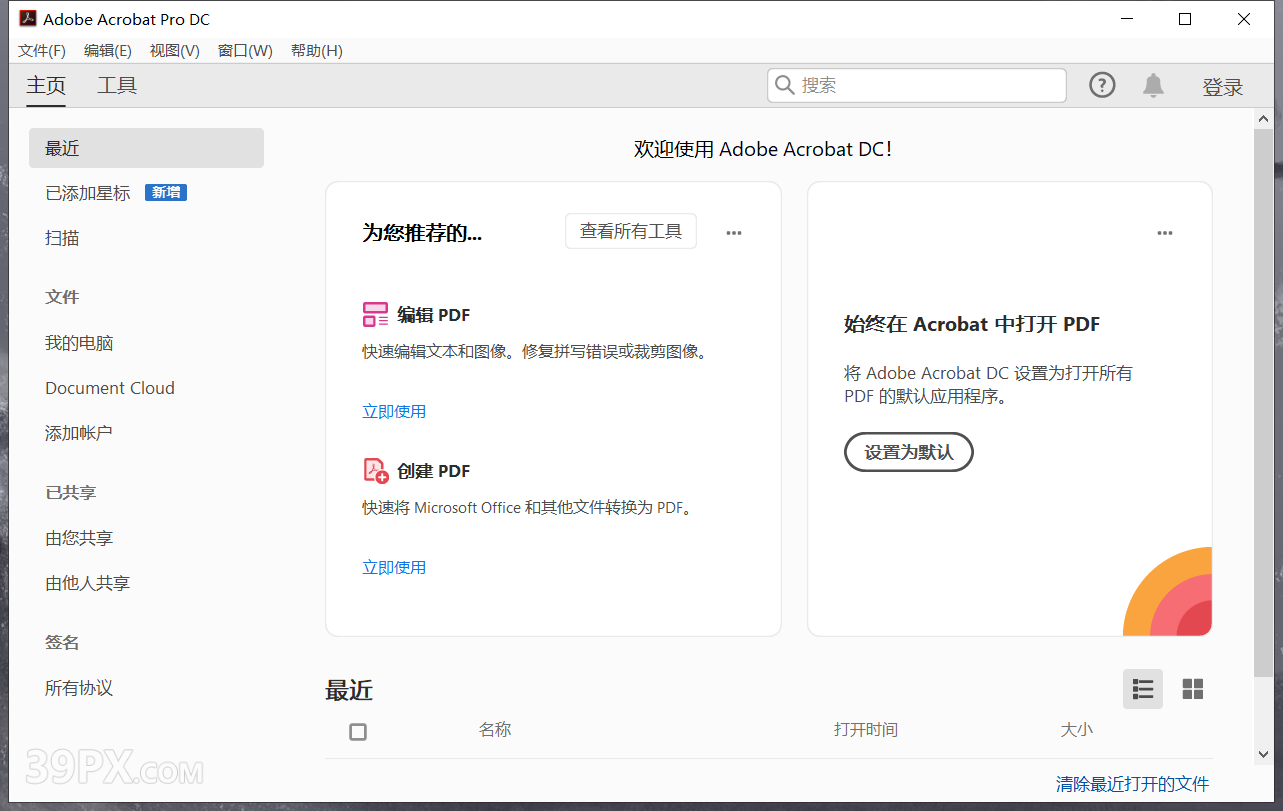1283x811 pixels.
Task: Open the 视图(V) menu
Action: 175,51
